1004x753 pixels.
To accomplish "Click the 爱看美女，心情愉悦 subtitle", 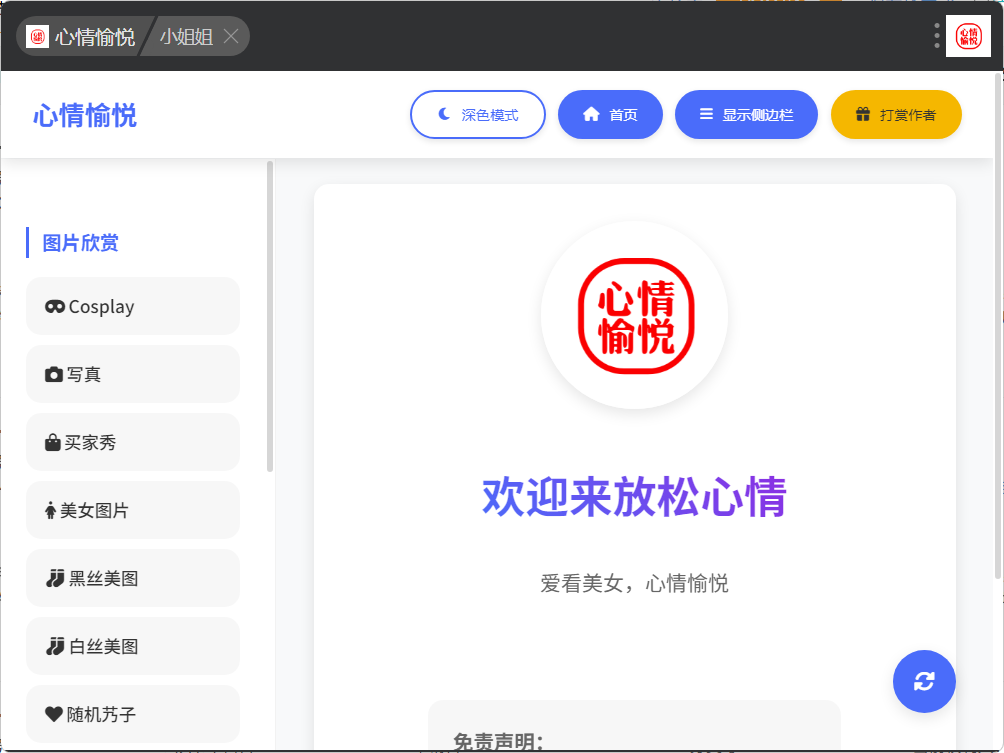I will tap(634, 583).
